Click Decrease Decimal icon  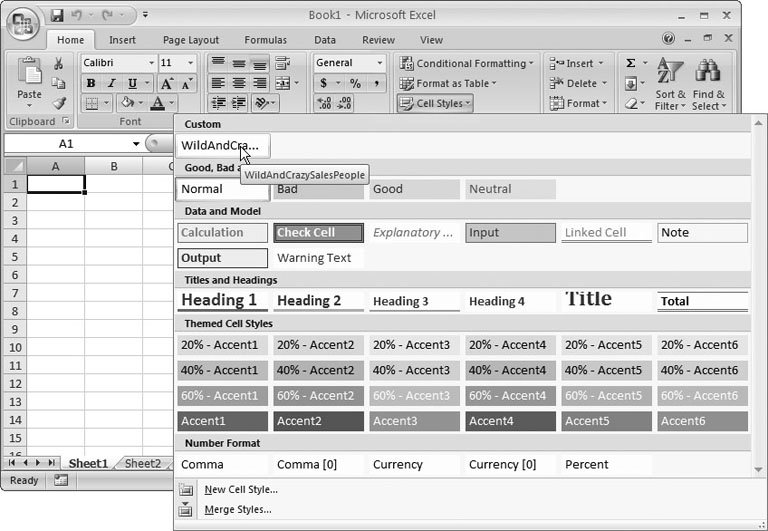click(344, 103)
